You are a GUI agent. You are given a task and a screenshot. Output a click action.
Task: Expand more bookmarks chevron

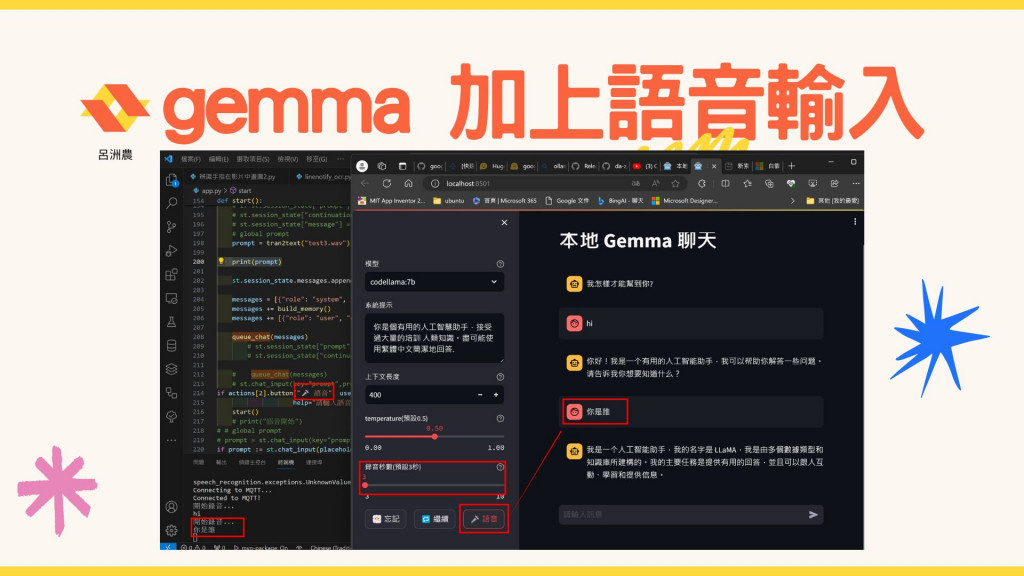coord(793,200)
